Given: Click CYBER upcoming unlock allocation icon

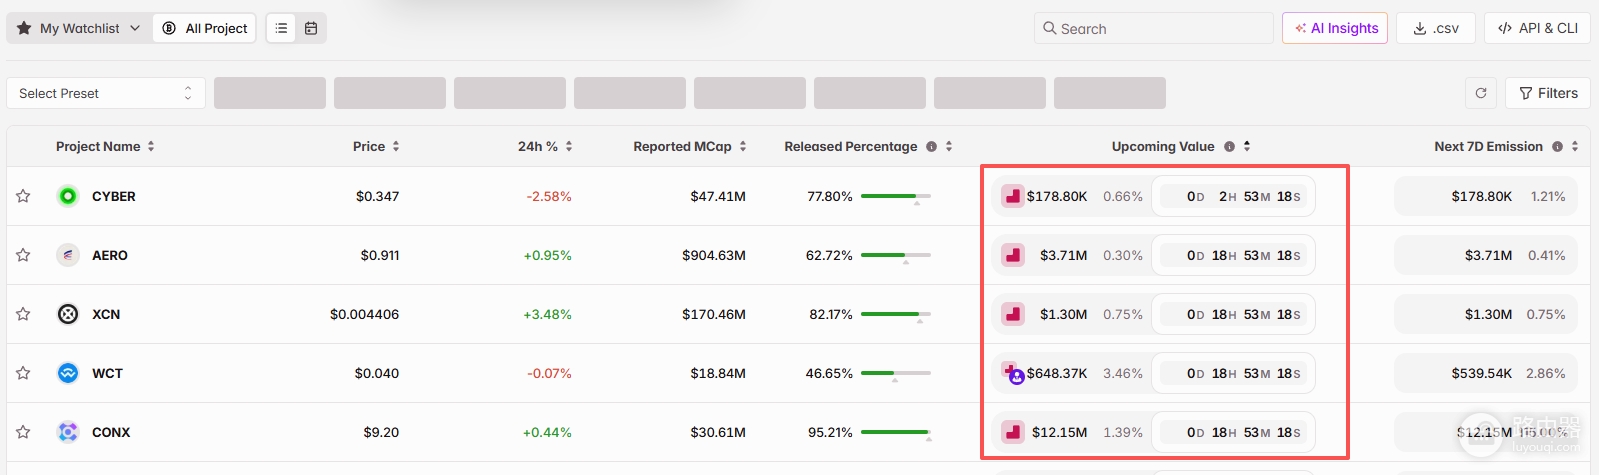Looking at the screenshot, I should [1013, 196].
